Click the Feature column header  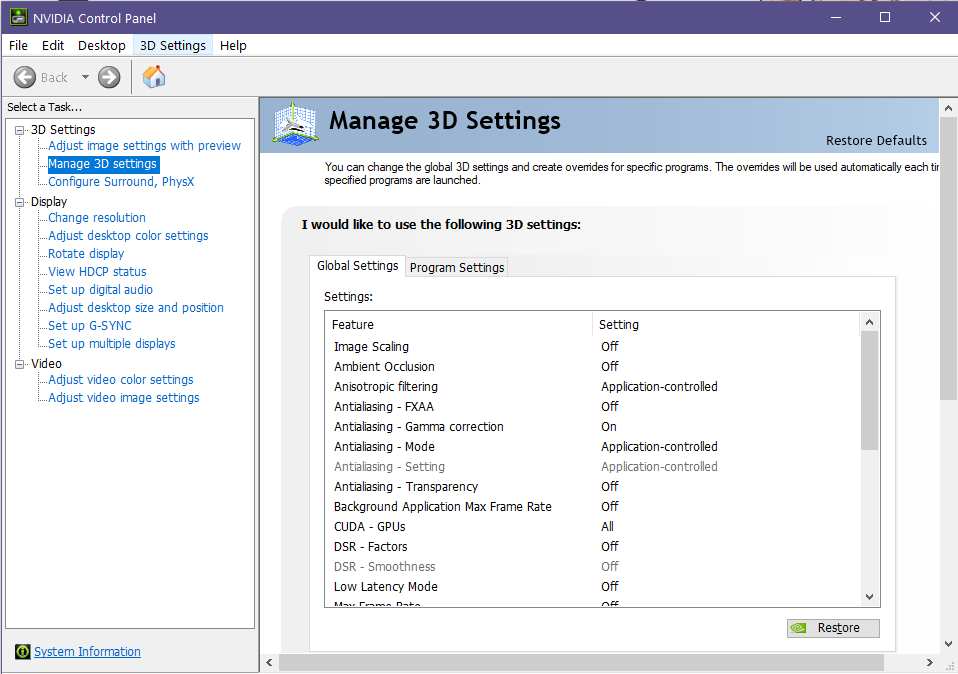(x=459, y=324)
